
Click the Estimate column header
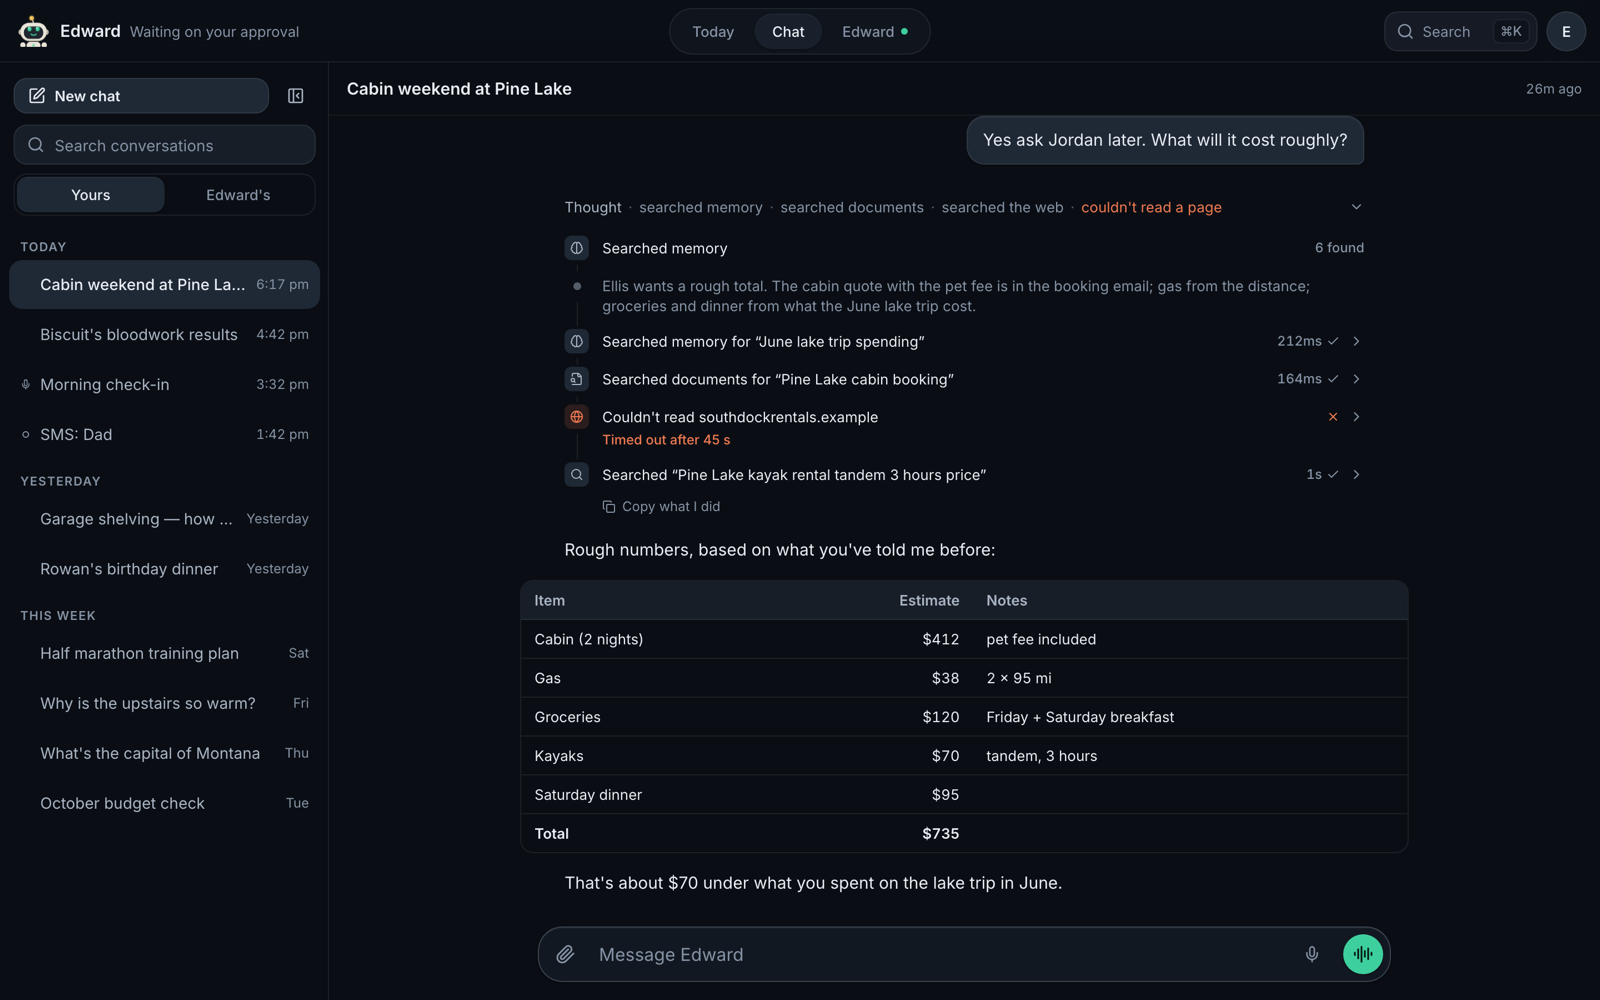tap(929, 601)
